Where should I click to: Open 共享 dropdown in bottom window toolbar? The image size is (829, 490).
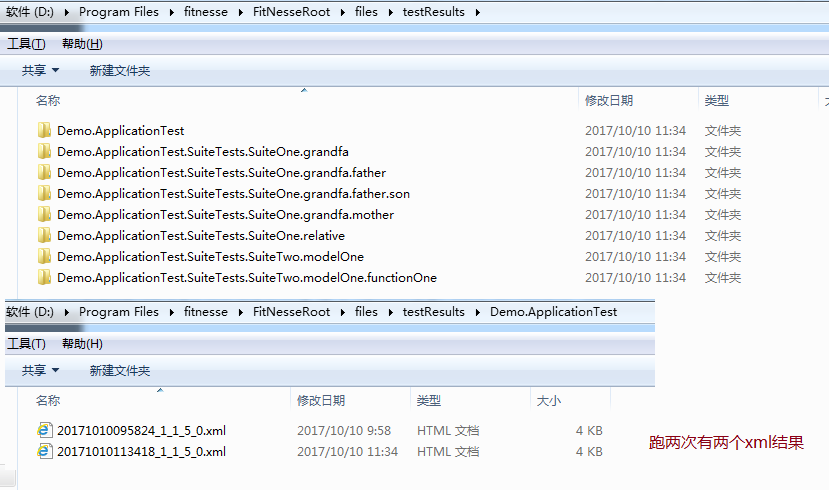point(40,371)
